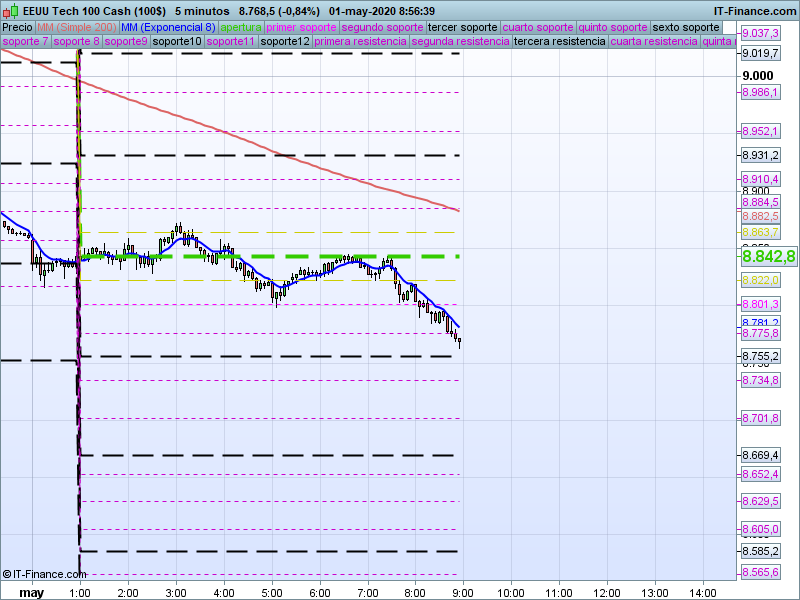
Task: Click the sexto soporte label
Action: (x=686, y=27)
